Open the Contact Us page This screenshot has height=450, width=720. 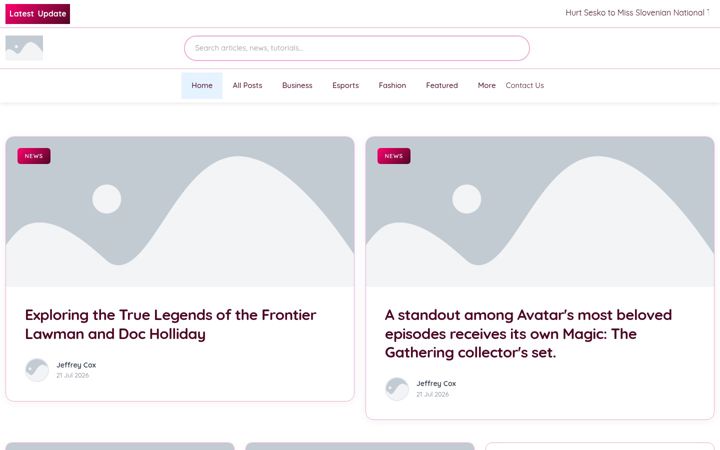pyautogui.click(x=525, y=85)
